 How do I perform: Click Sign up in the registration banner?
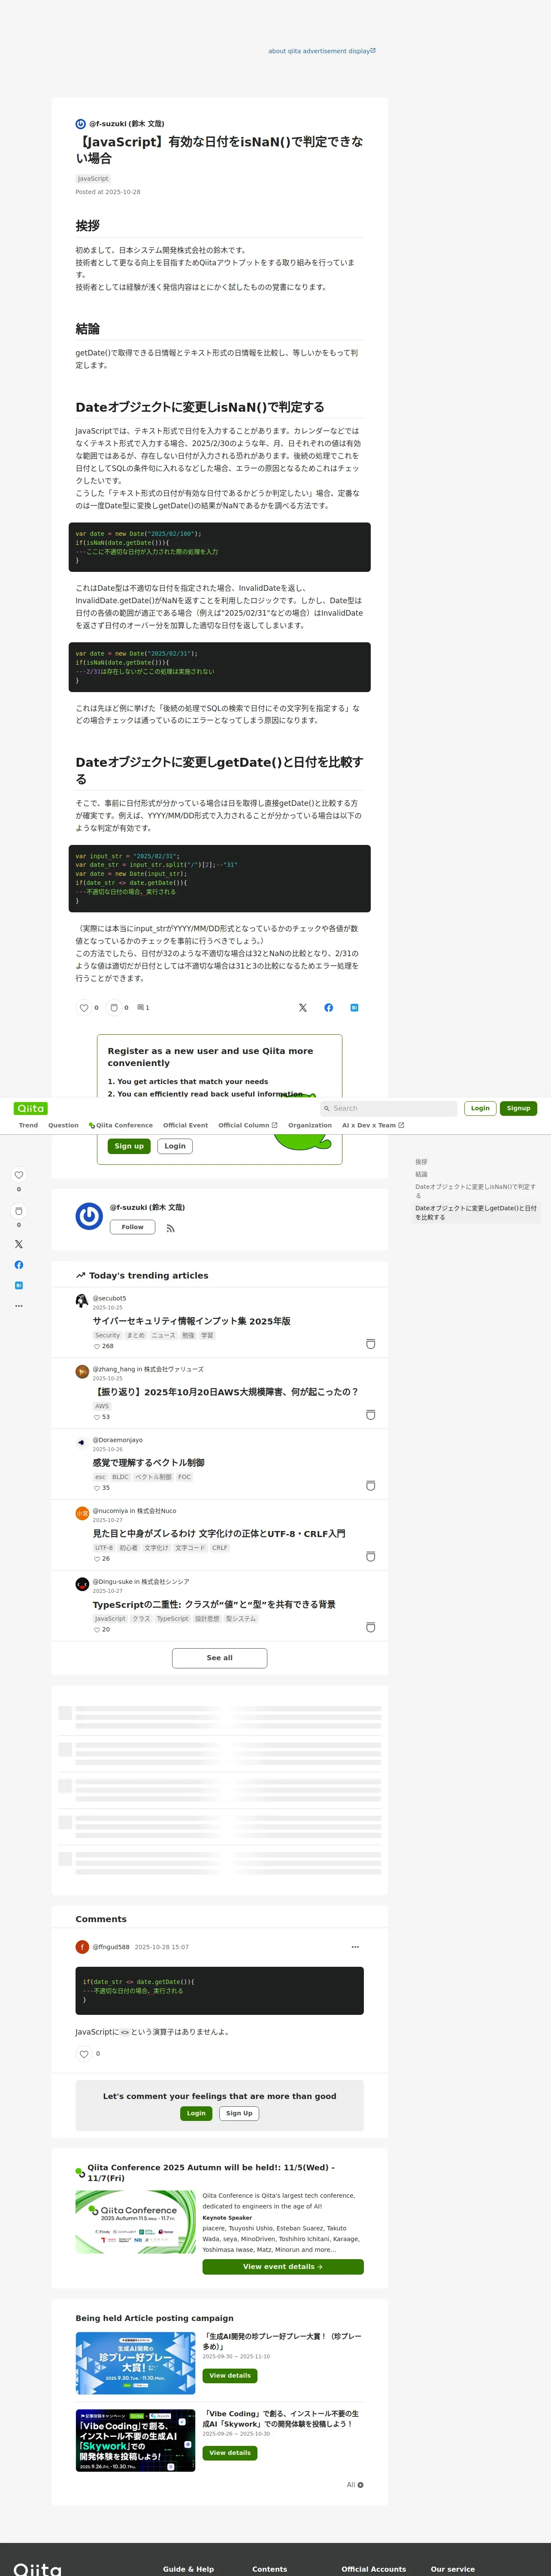[x=129, y=1146]
